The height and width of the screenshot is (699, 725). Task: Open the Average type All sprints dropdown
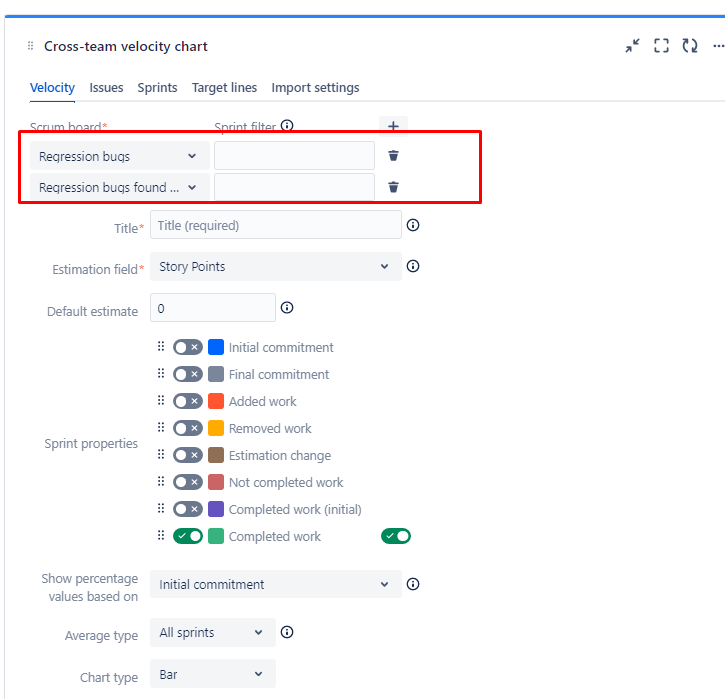pos(212,632)
